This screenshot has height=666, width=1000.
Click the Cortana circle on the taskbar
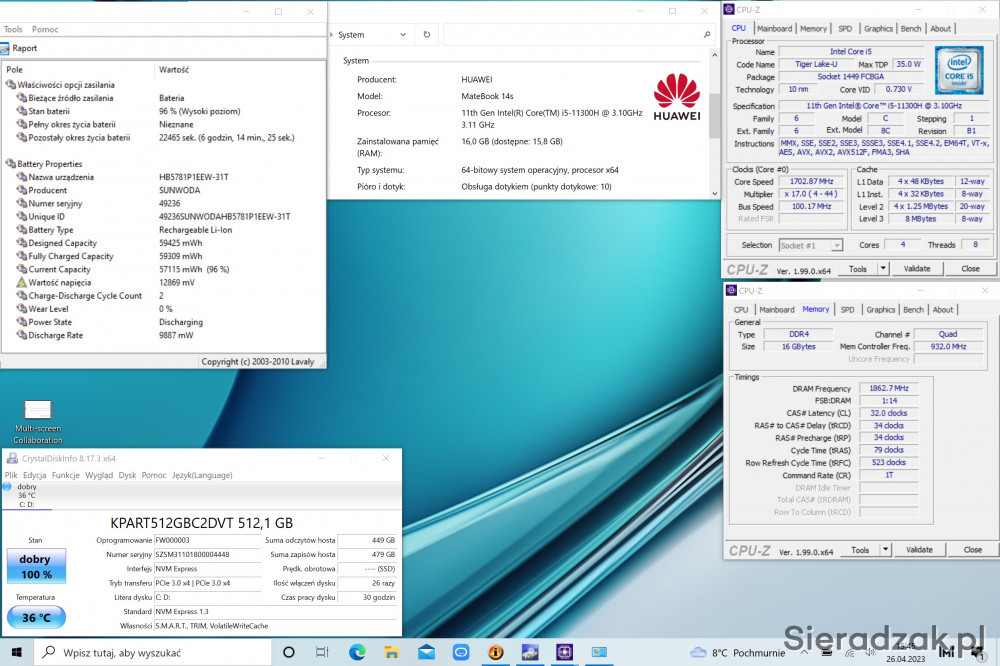pos(289,652)
